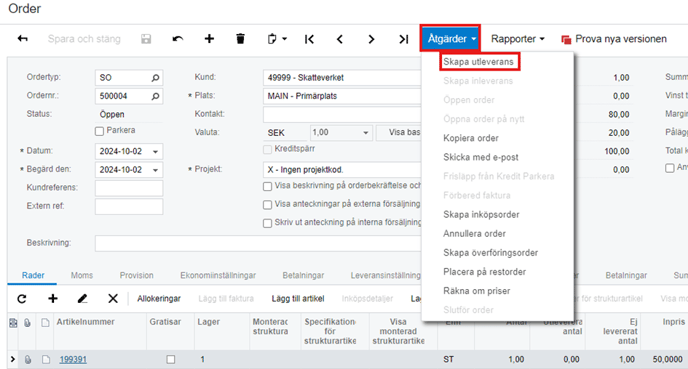The height and width of the screenshot is (369, 688).
Task: Click paperclip icon on row 199391
Action: (x=28, y=359)
